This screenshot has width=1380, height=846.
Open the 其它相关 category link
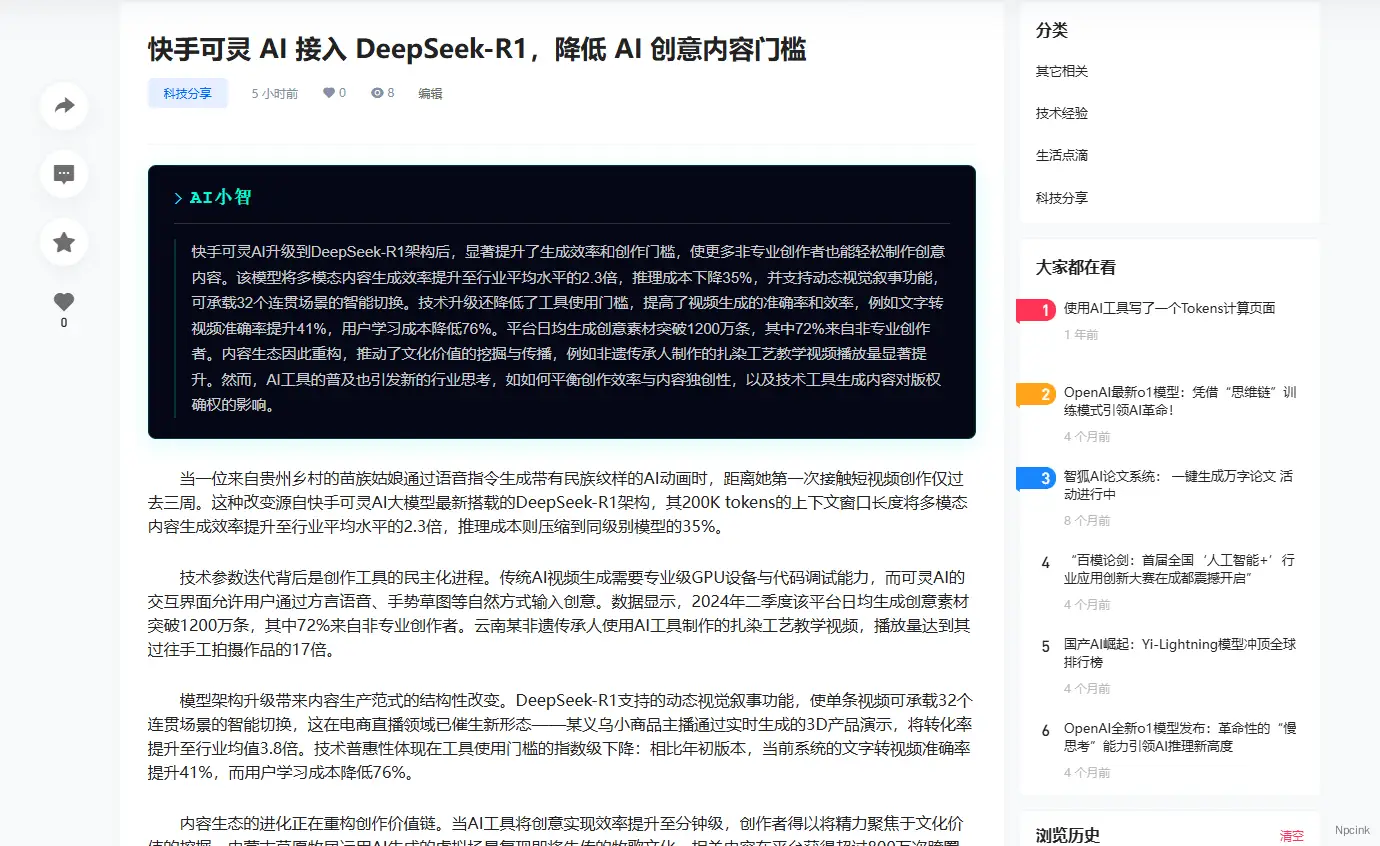tap(1062, 71)
